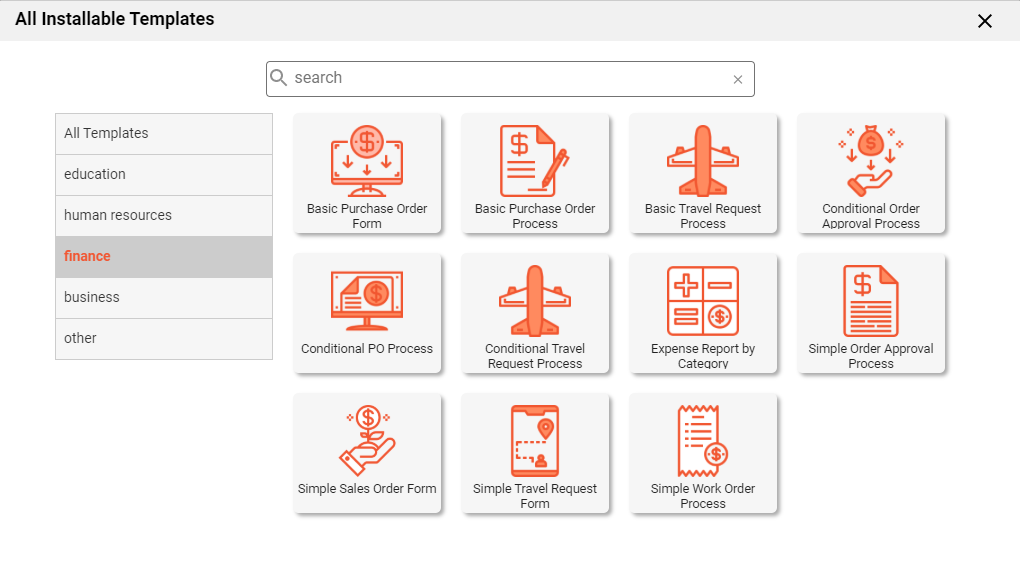Click the magnifier icon in search box
1020x569 pixels.
pyautogui.click(x=278, y=77)
